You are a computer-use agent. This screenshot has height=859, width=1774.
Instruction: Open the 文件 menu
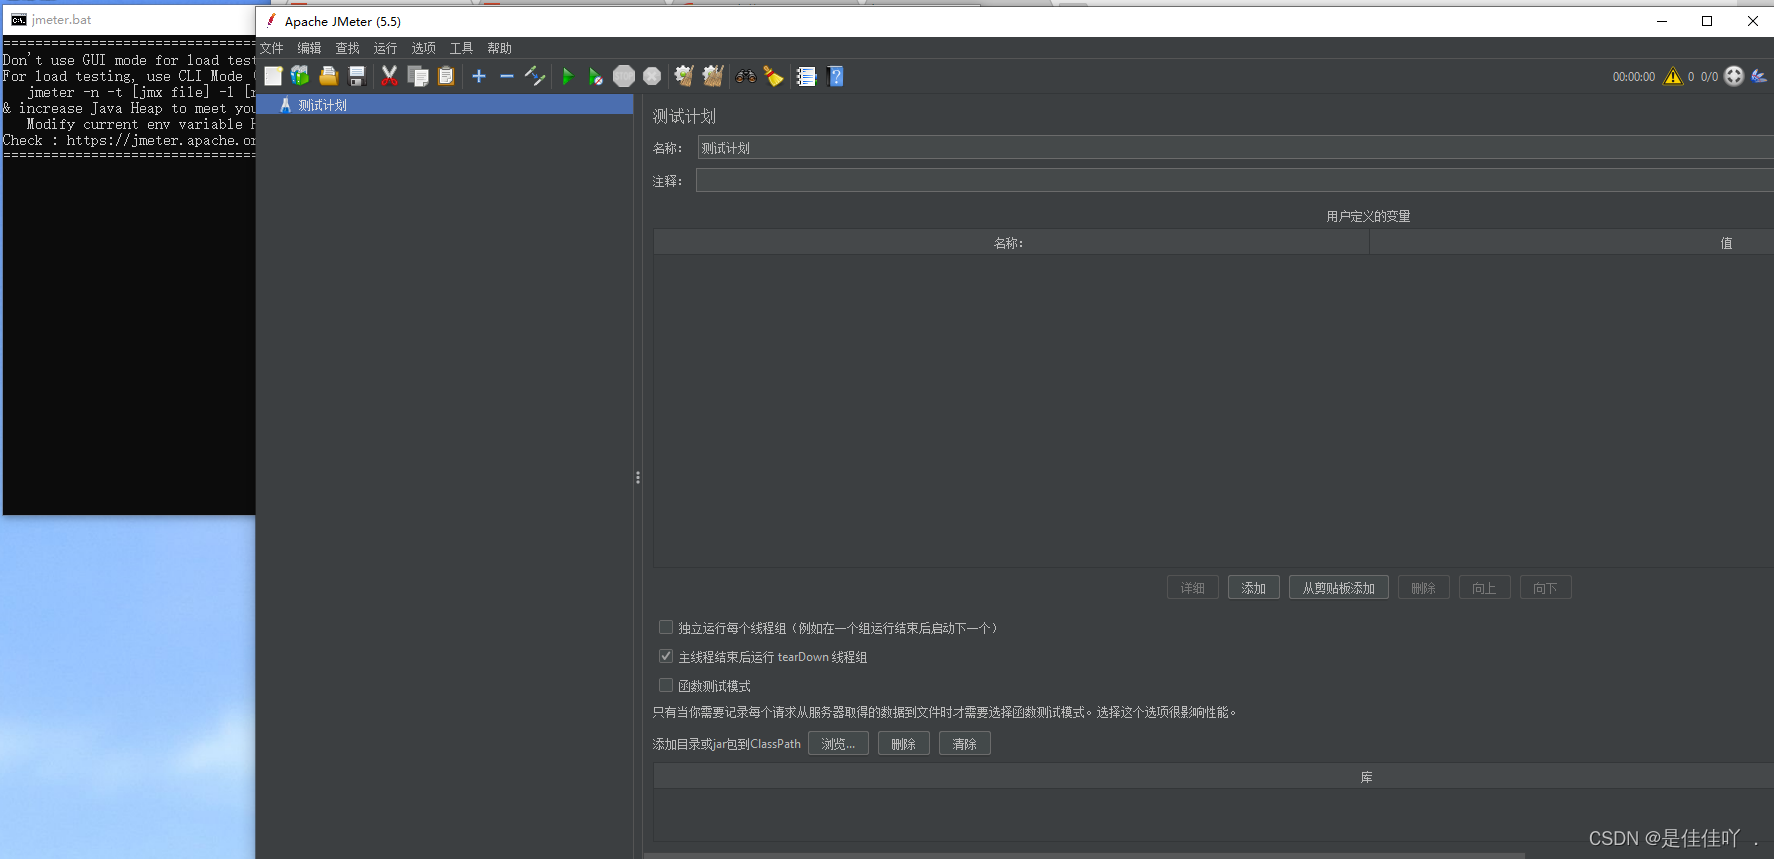(x=272, y=48)
